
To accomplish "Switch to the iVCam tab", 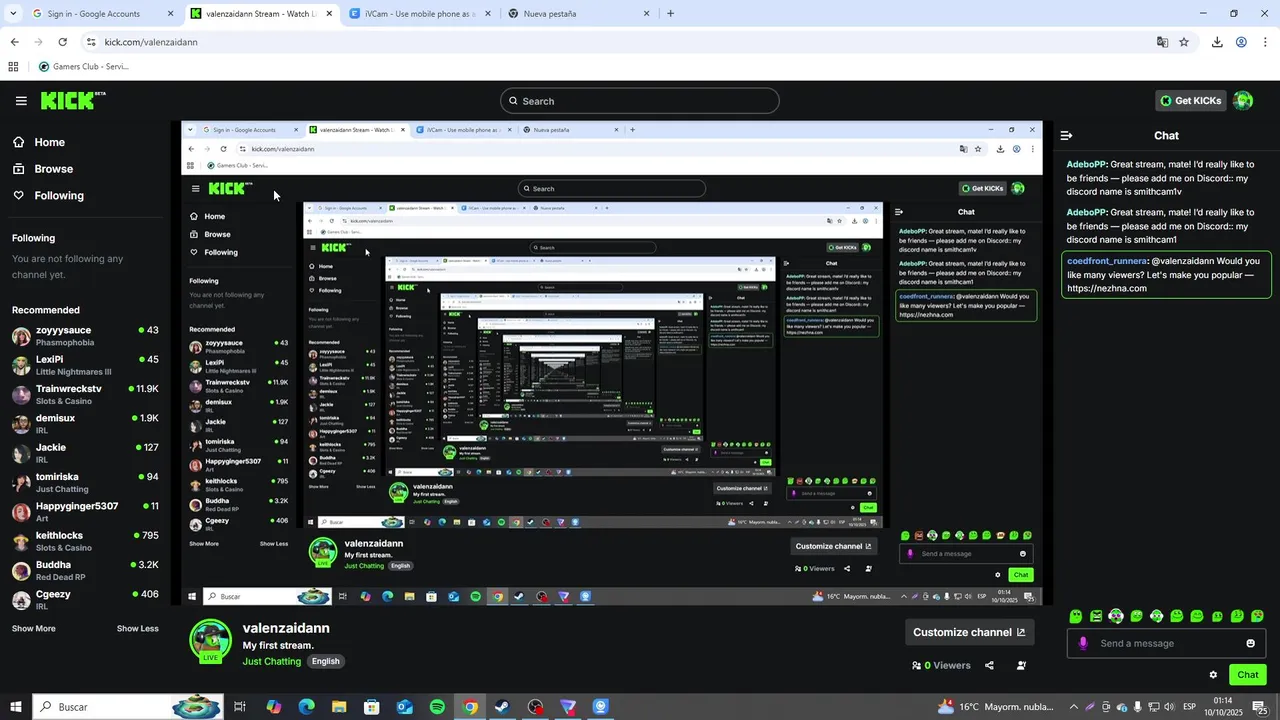I will click(x=420, y=14).
